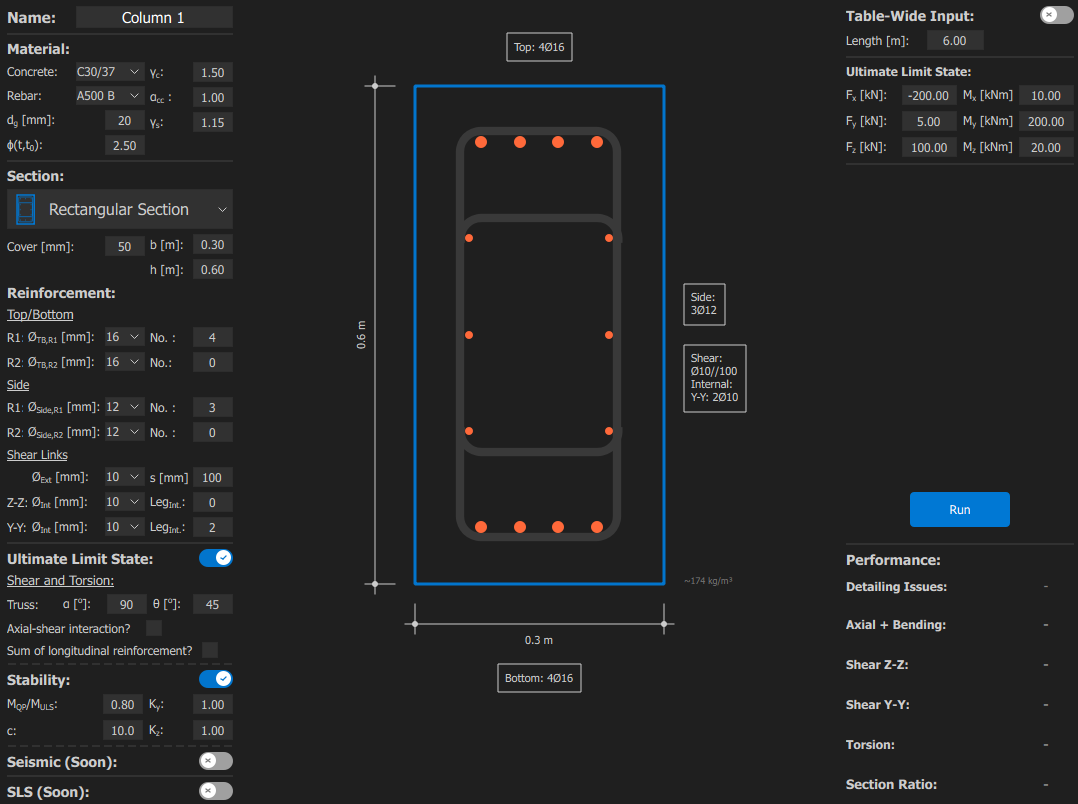This screenshot has width=1078, height=804.
Task: Click the Top: 4Ø16 diagram label
Action: click(x=539, y=47)
